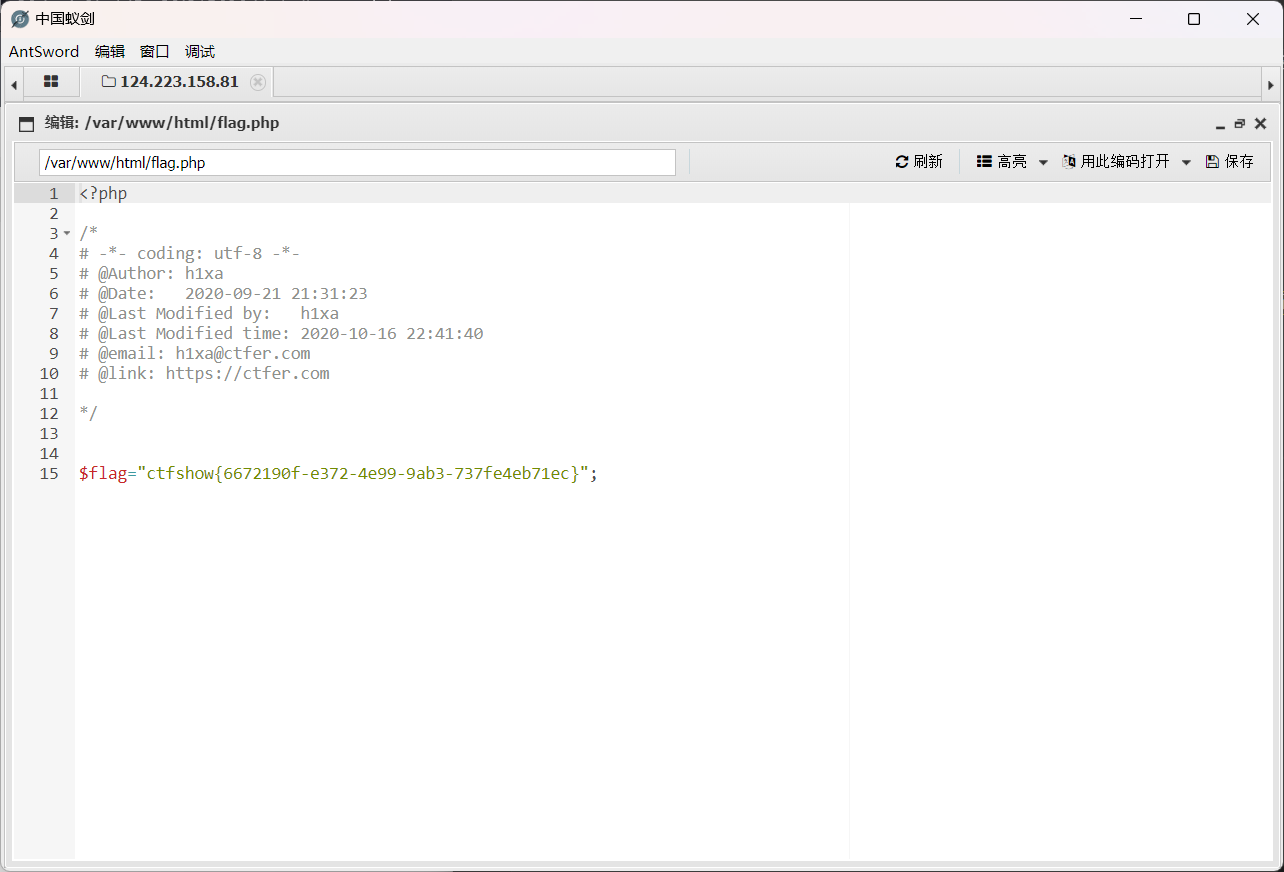1284x872 pixels.
Task: Open the 编辑 menu
Action: [x=110, y=52]
